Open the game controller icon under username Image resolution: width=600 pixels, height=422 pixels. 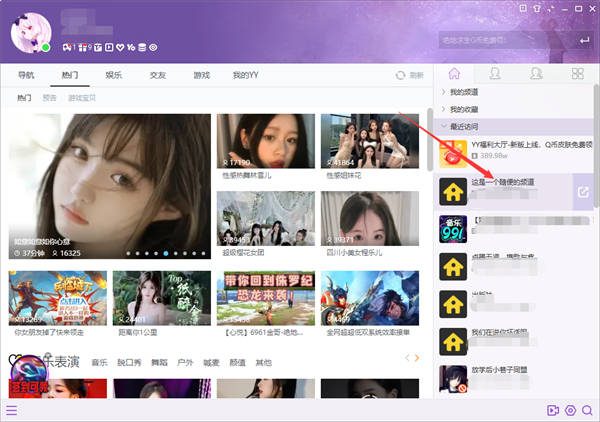coord(67,47)
